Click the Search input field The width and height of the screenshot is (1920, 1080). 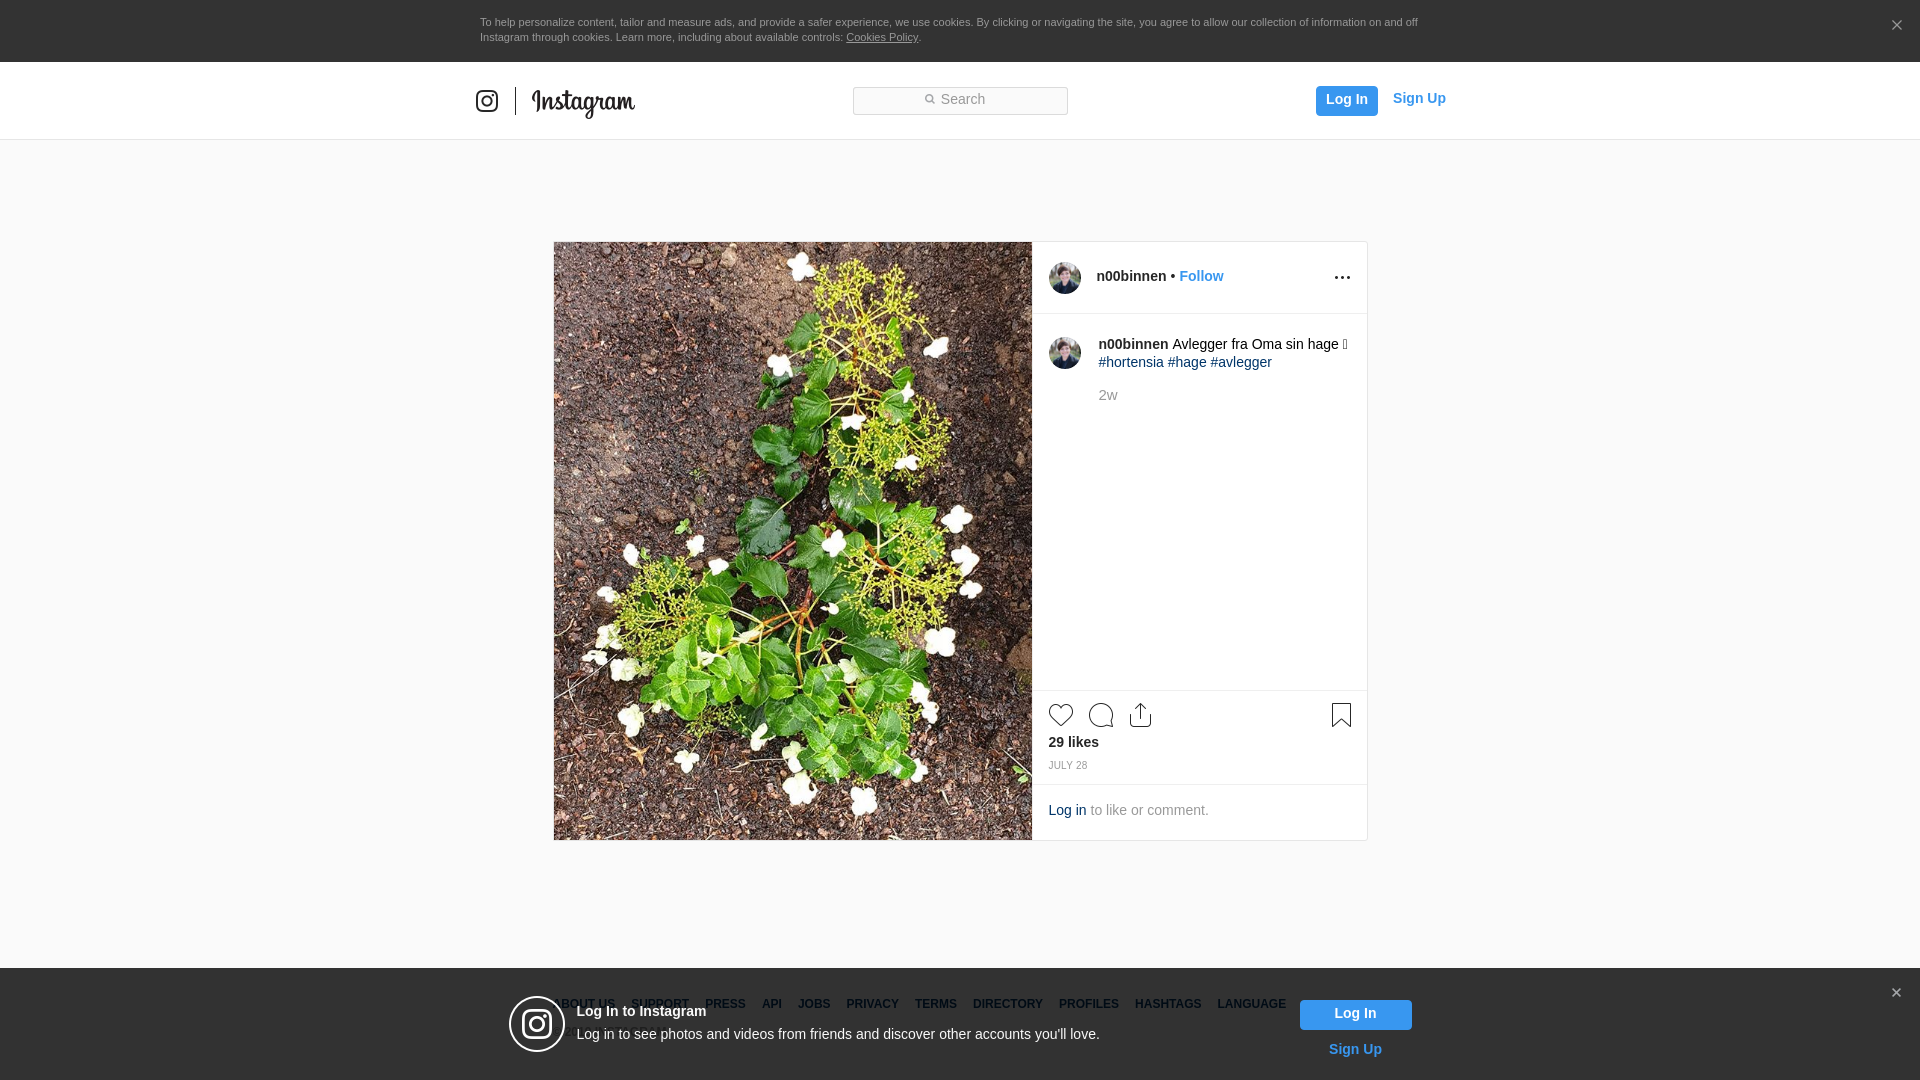click(x=960, y=100)
